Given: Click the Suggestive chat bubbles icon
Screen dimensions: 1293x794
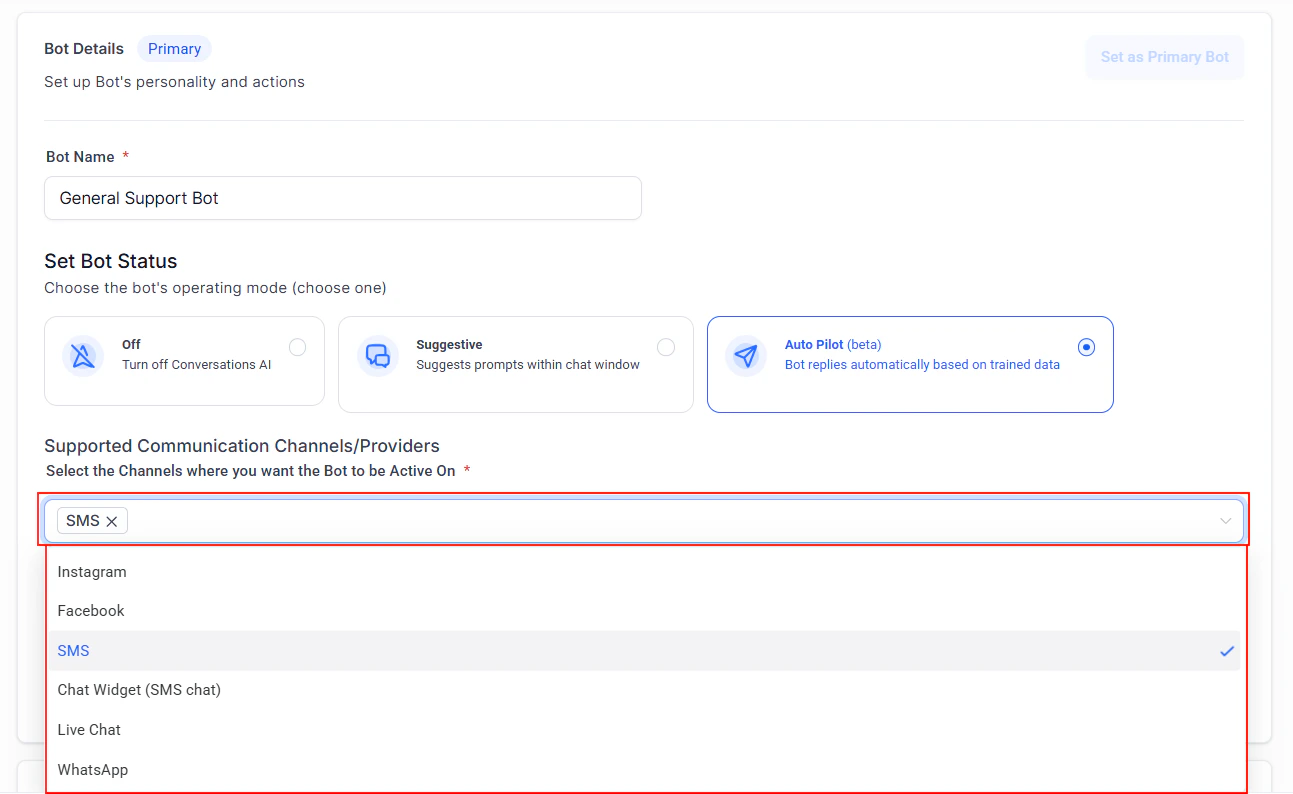Looking at the screenshot, I should (x=378, y=355).
